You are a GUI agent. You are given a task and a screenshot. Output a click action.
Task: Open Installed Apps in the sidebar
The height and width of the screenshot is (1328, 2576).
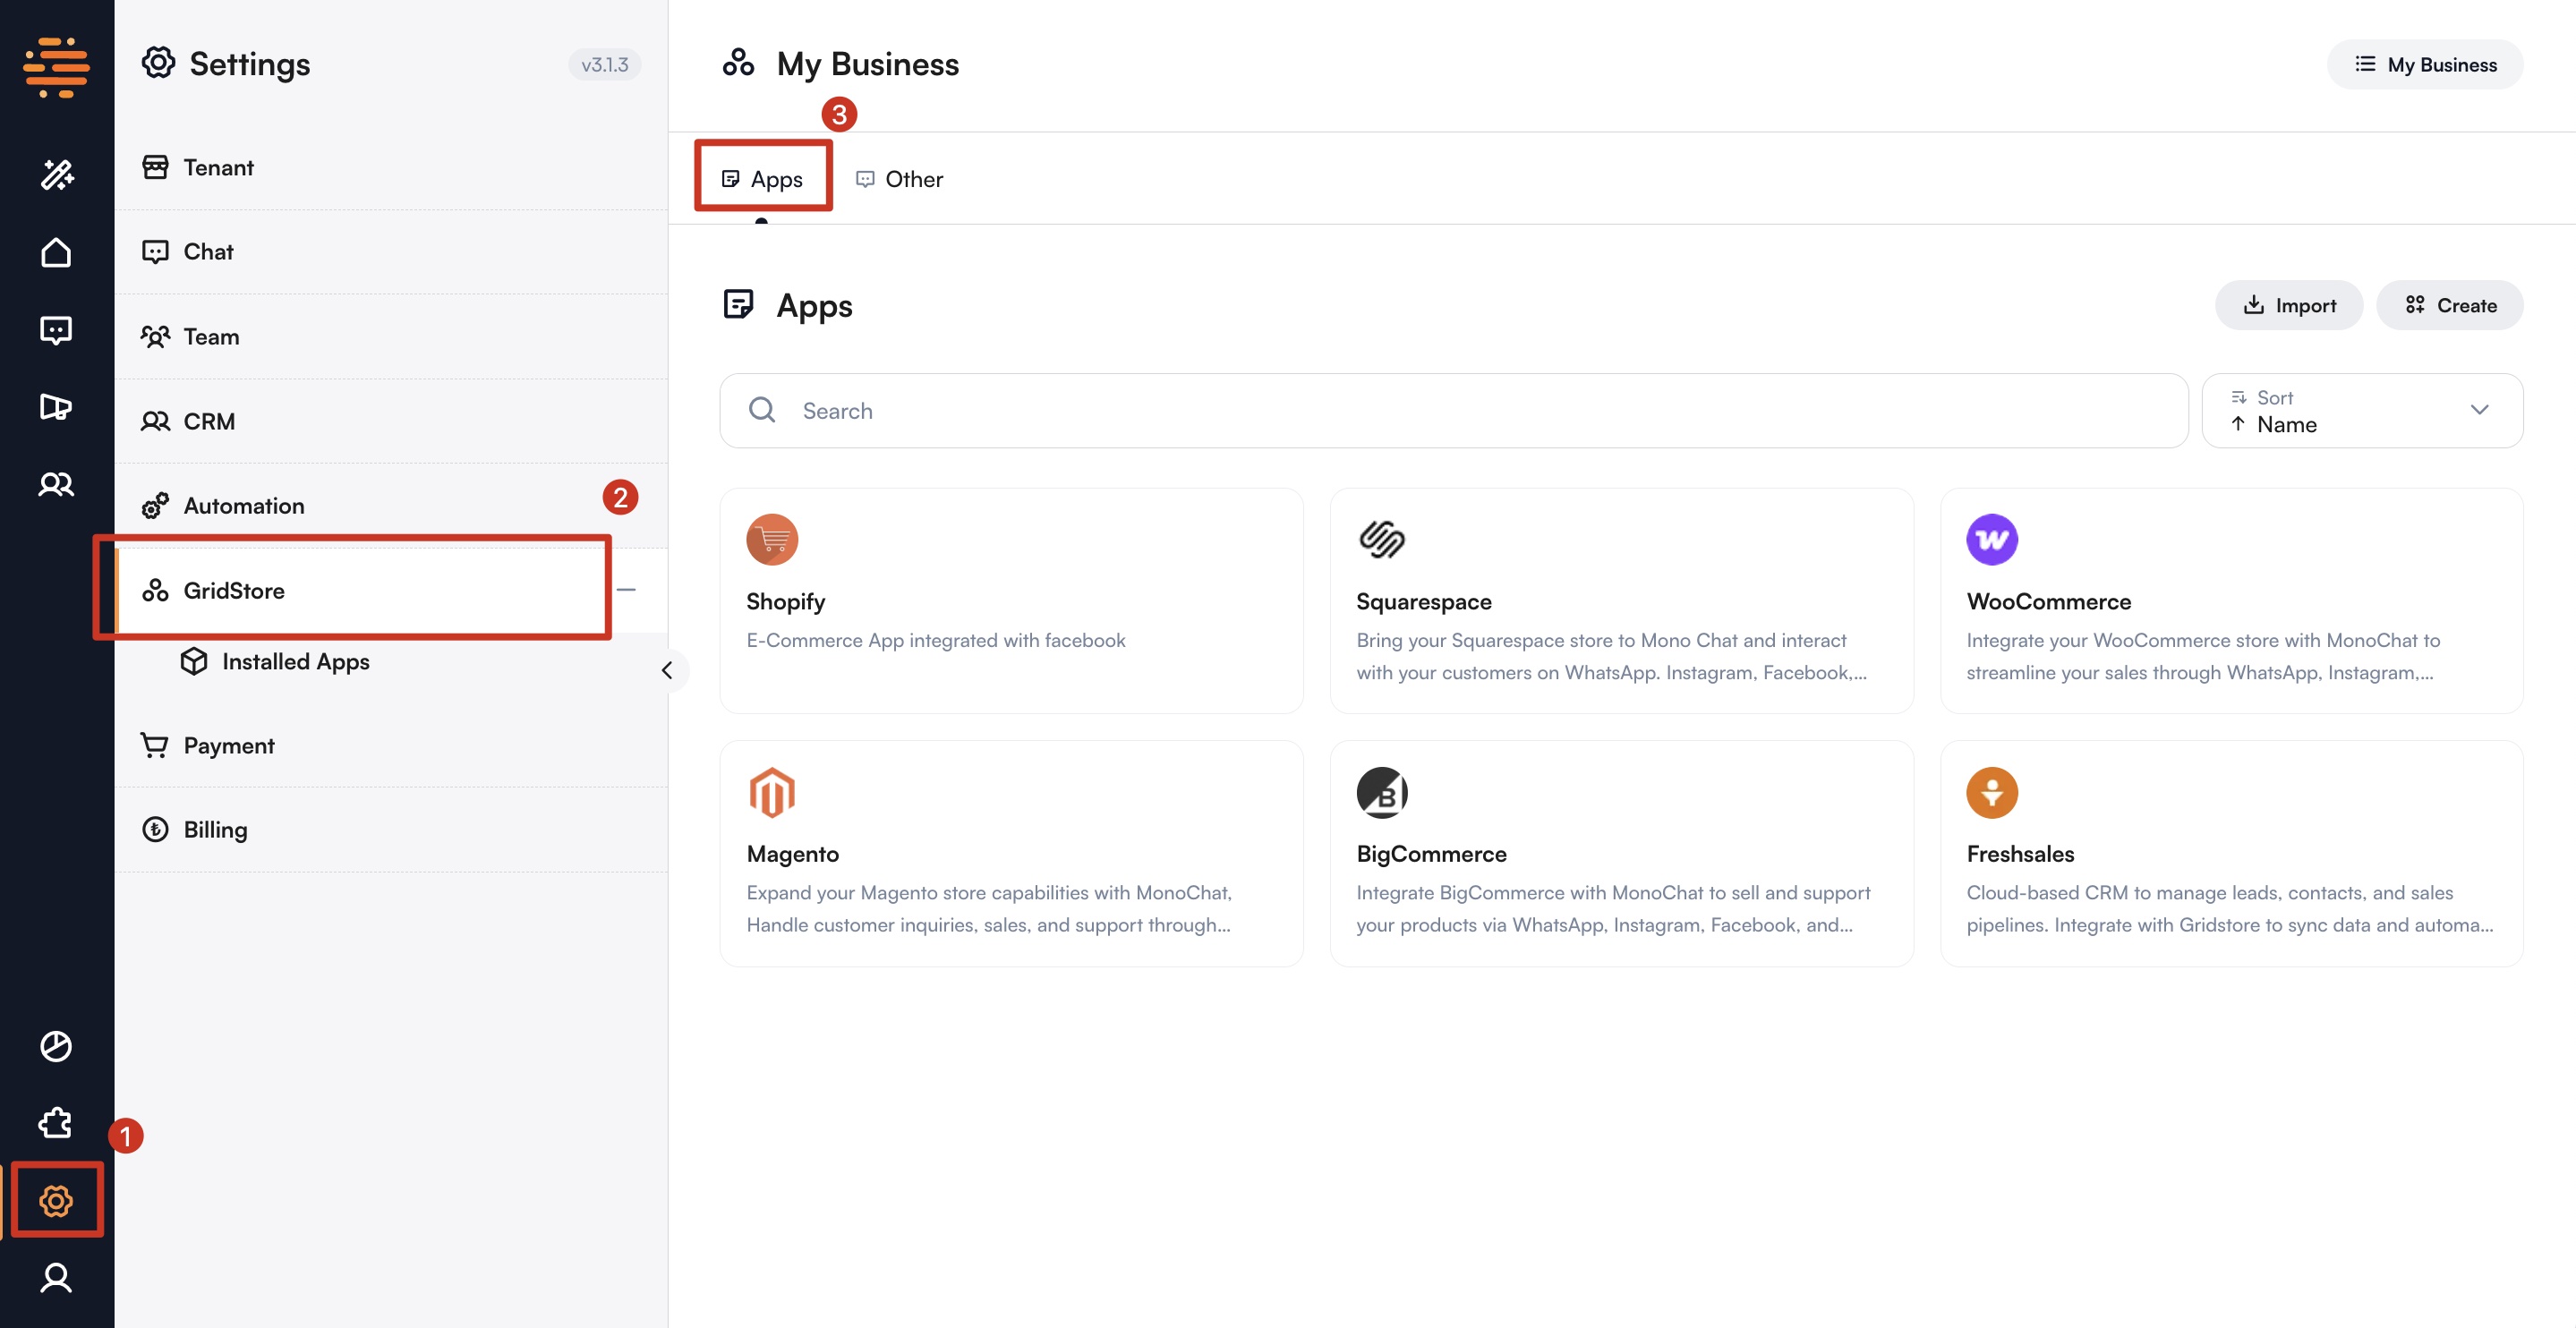tap(295, 662)
